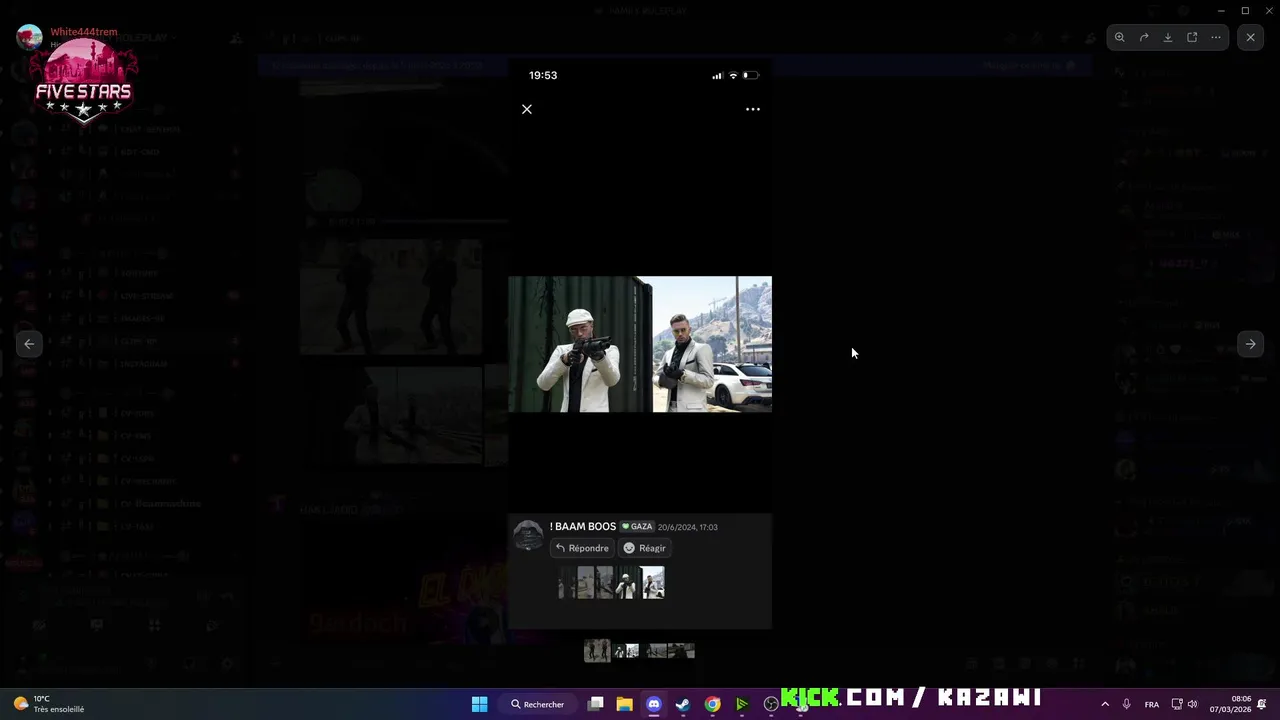Download the image with the save icon
Screen dimensions: 1280x720
coord(1168,37)
